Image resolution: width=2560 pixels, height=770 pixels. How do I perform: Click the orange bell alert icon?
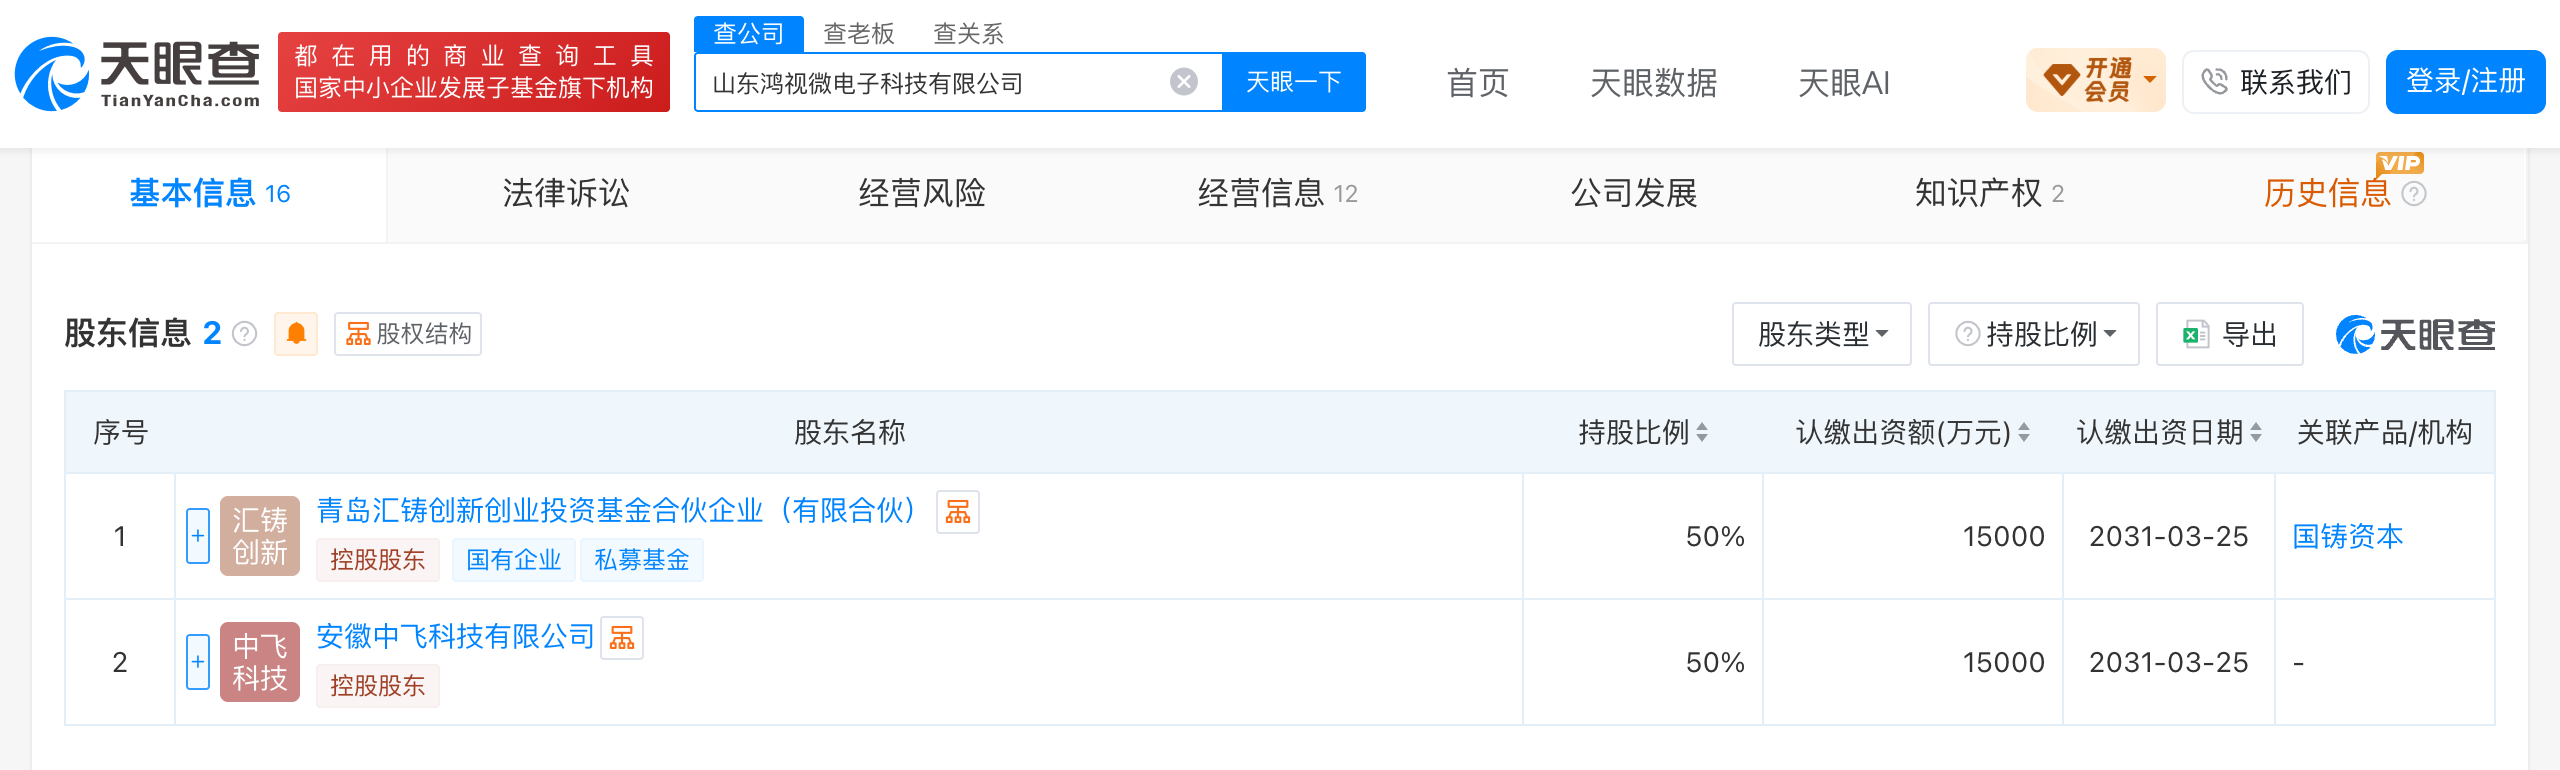coord(296,334)
